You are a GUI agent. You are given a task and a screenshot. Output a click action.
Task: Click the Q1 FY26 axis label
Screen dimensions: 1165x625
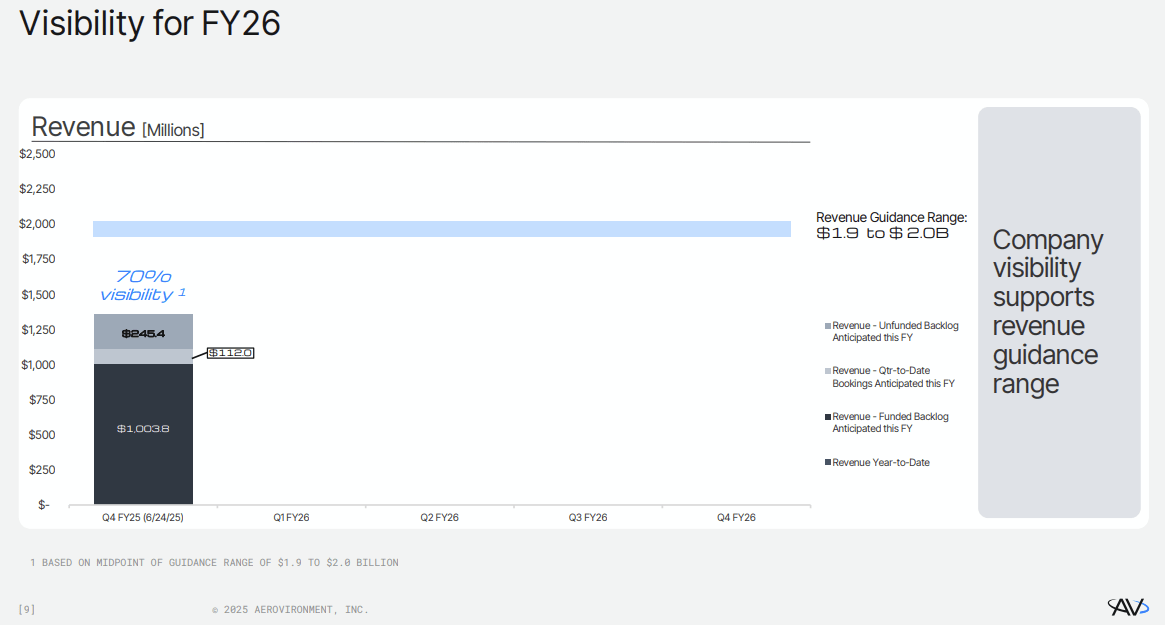[291, 518]
